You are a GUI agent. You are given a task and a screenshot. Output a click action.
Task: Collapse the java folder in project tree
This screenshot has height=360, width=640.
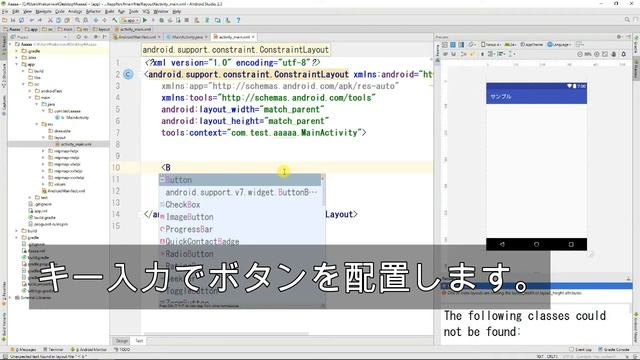tap(37, 104)
